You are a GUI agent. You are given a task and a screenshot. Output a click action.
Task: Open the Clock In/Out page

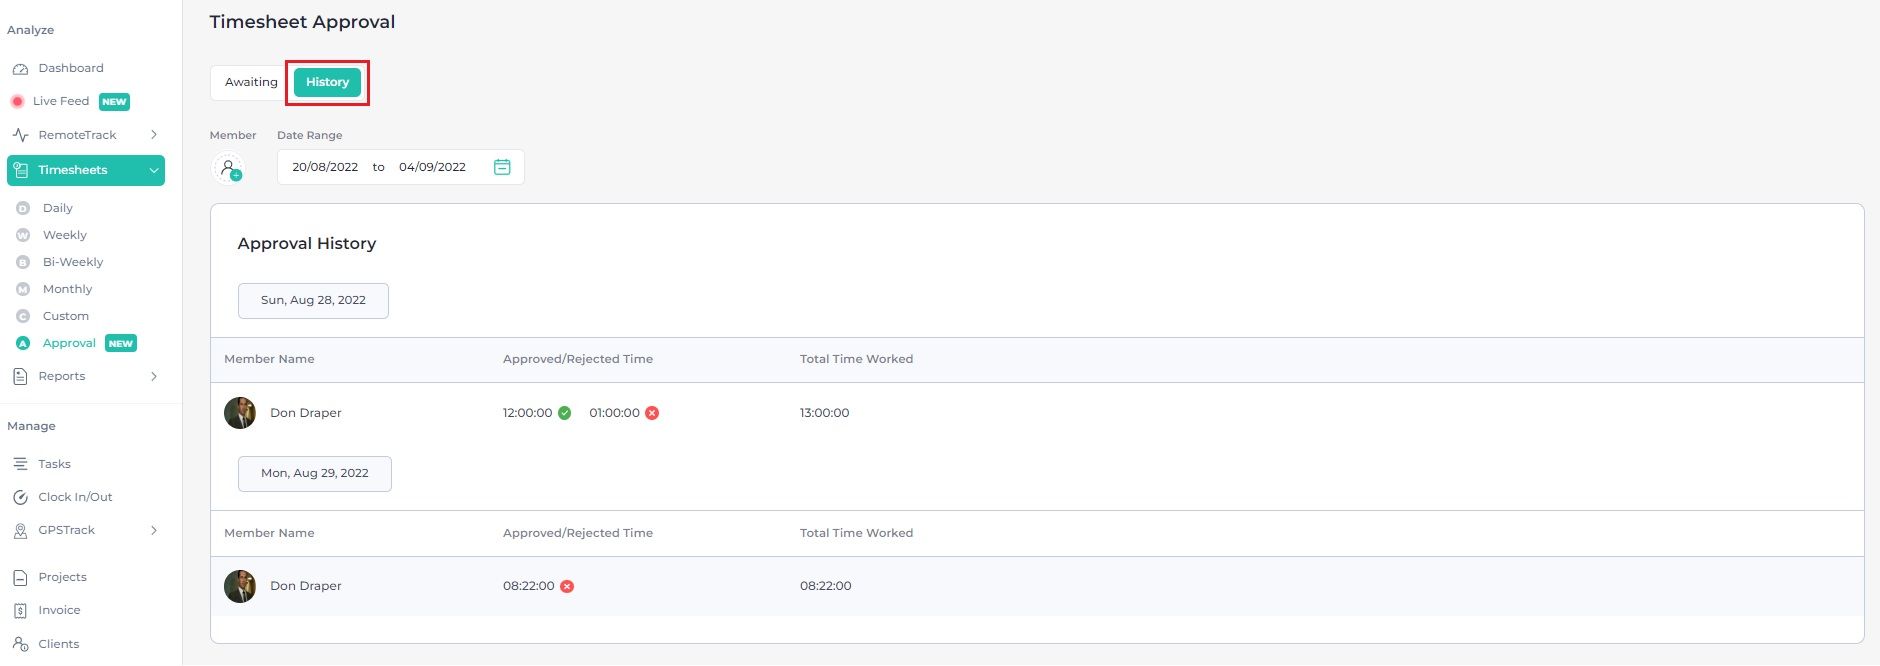[75, 497]
